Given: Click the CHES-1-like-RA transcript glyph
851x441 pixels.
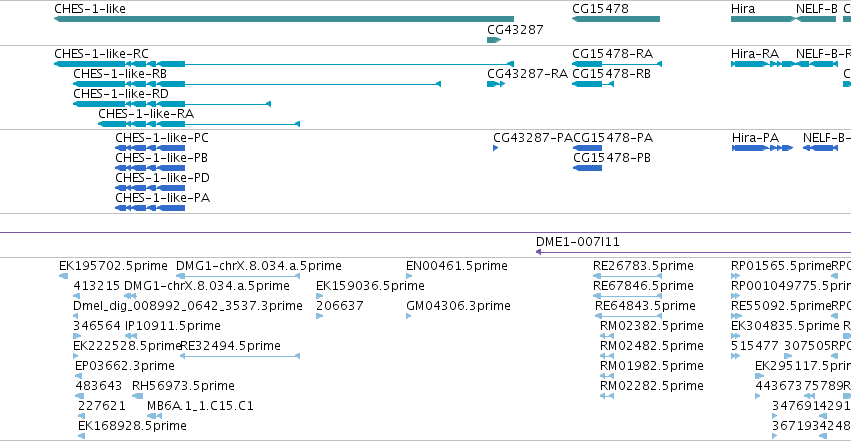Looking at the screenshot, I should coord(199,124).
